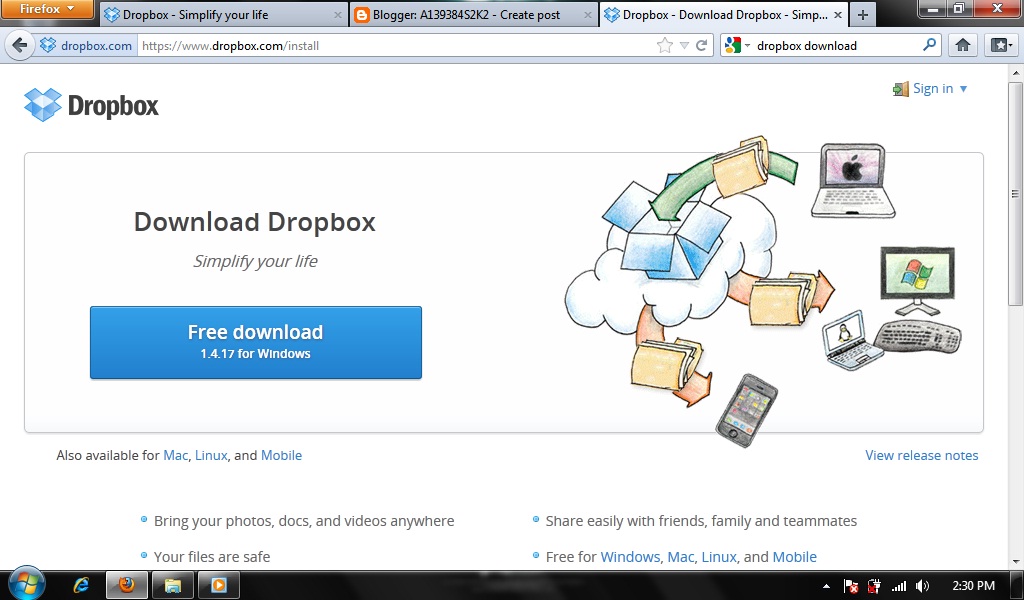Click the 2:30 PM clock
The image size is (1024, 600).
[973, 586]
